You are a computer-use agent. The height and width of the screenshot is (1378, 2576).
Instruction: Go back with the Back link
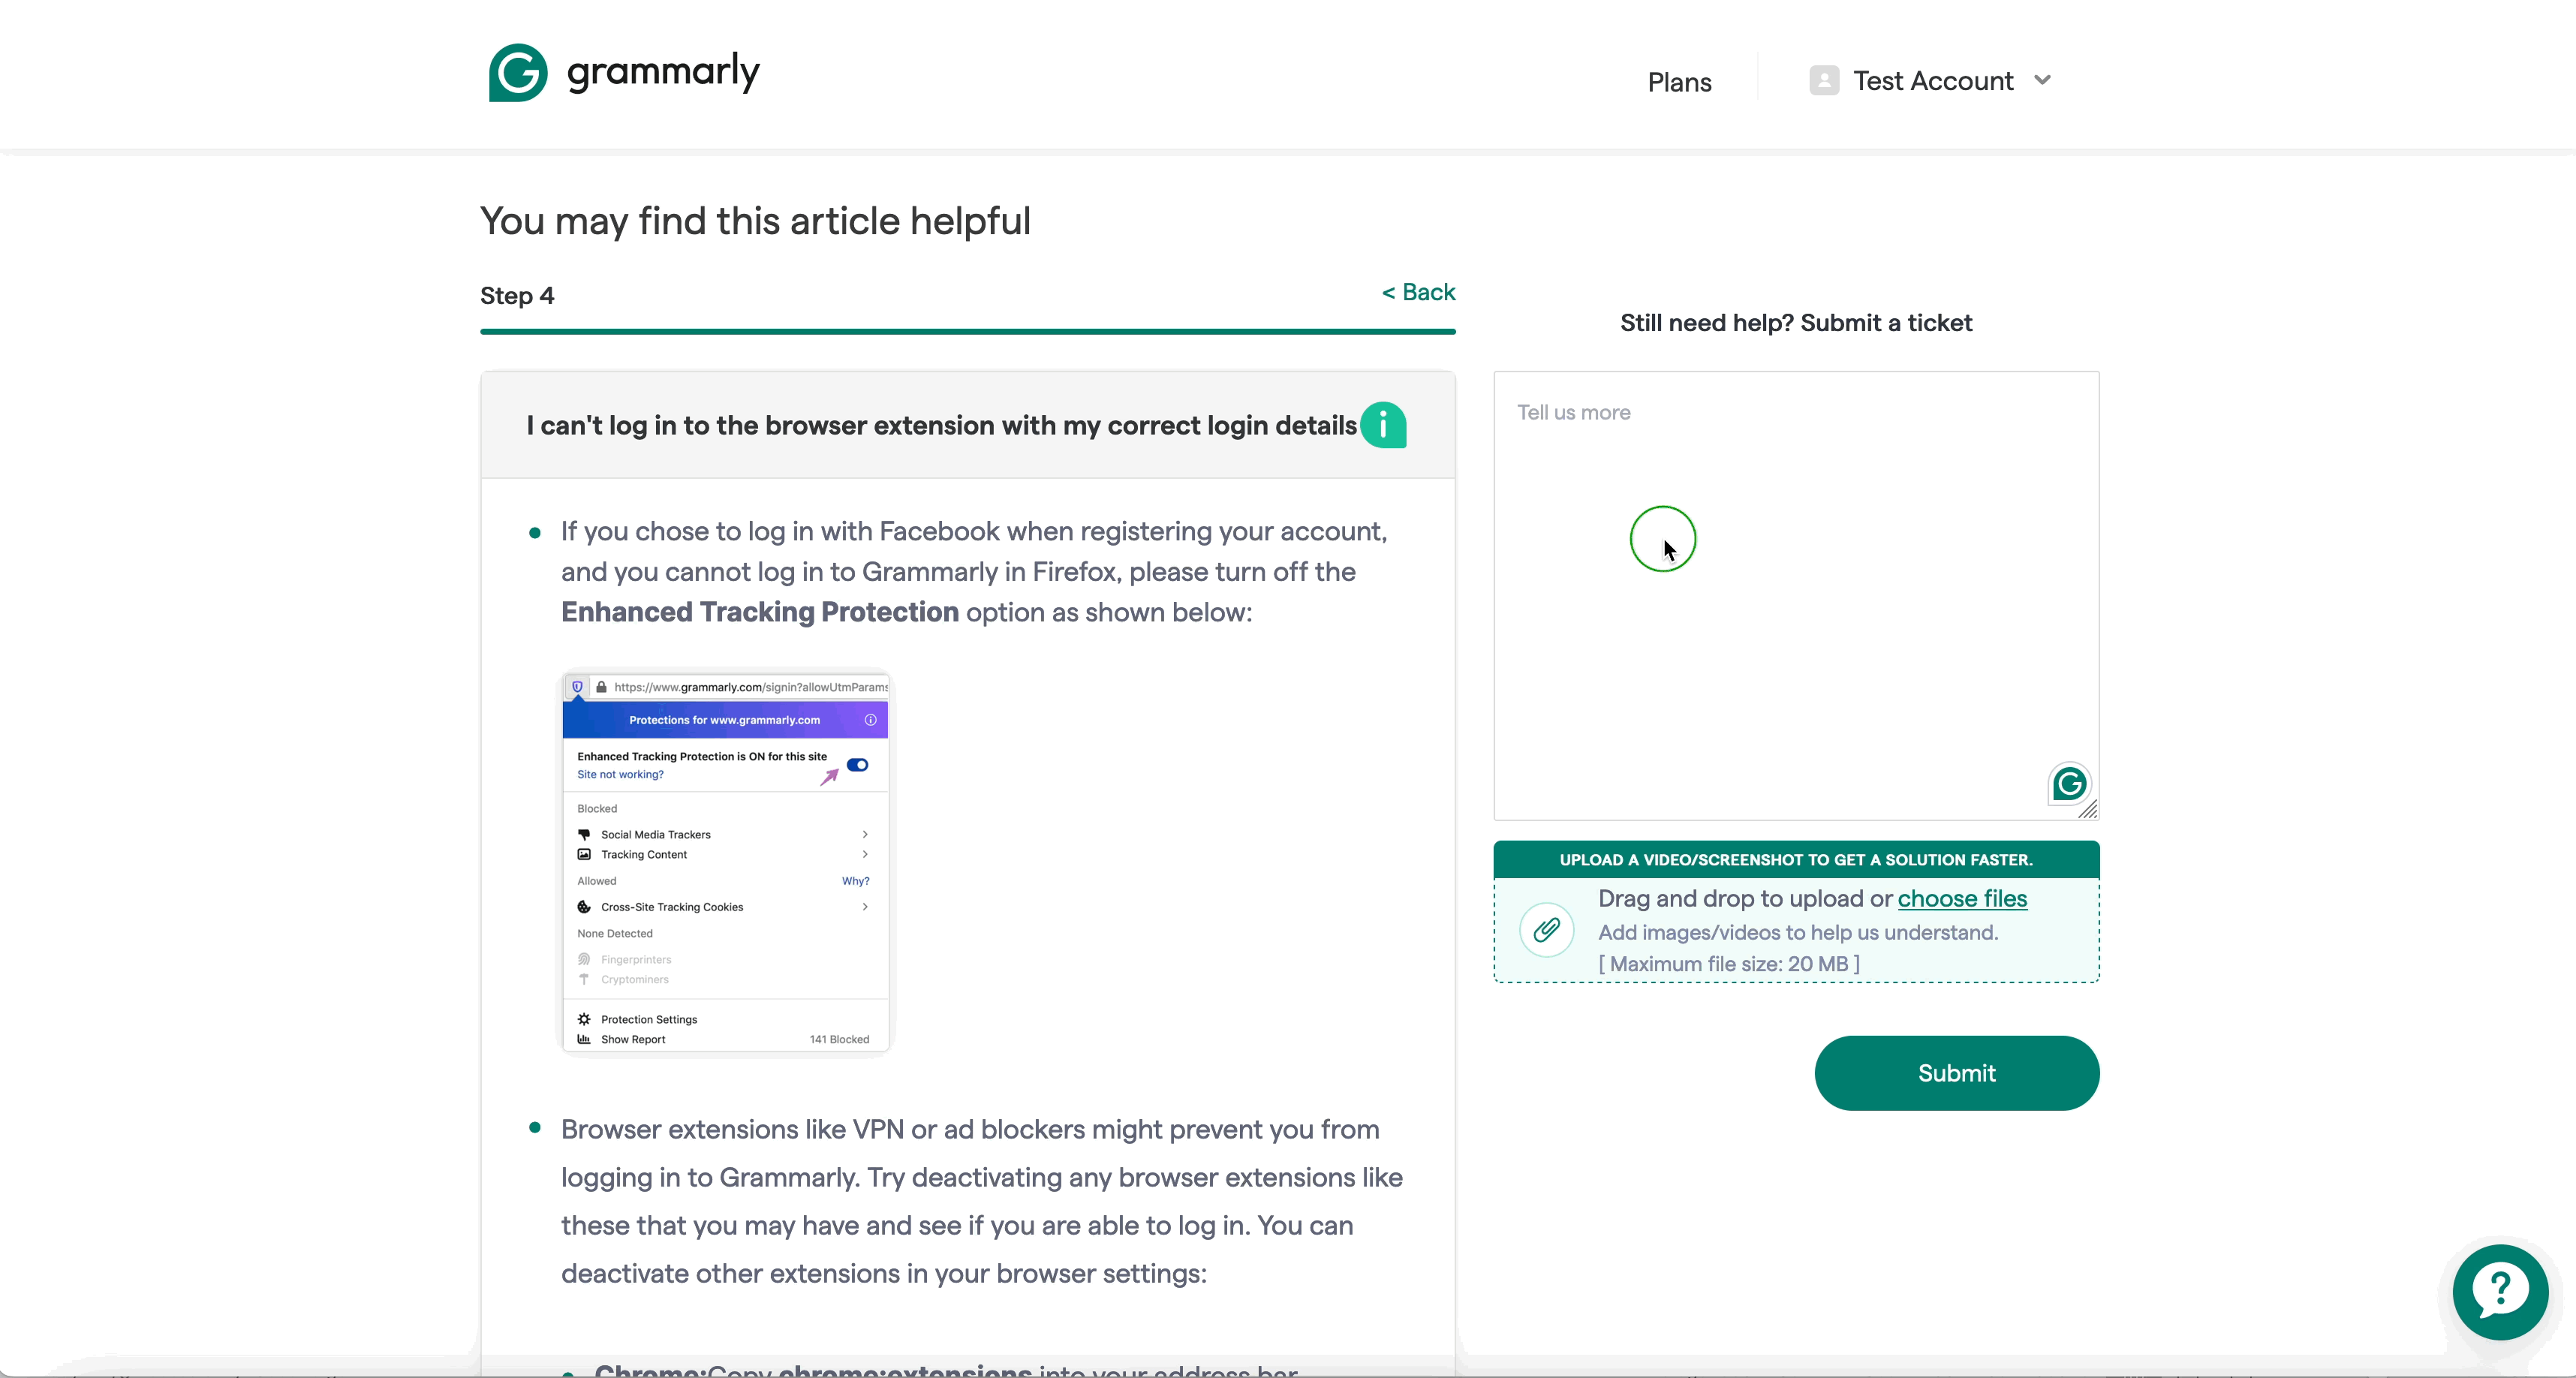[1418, 292]
